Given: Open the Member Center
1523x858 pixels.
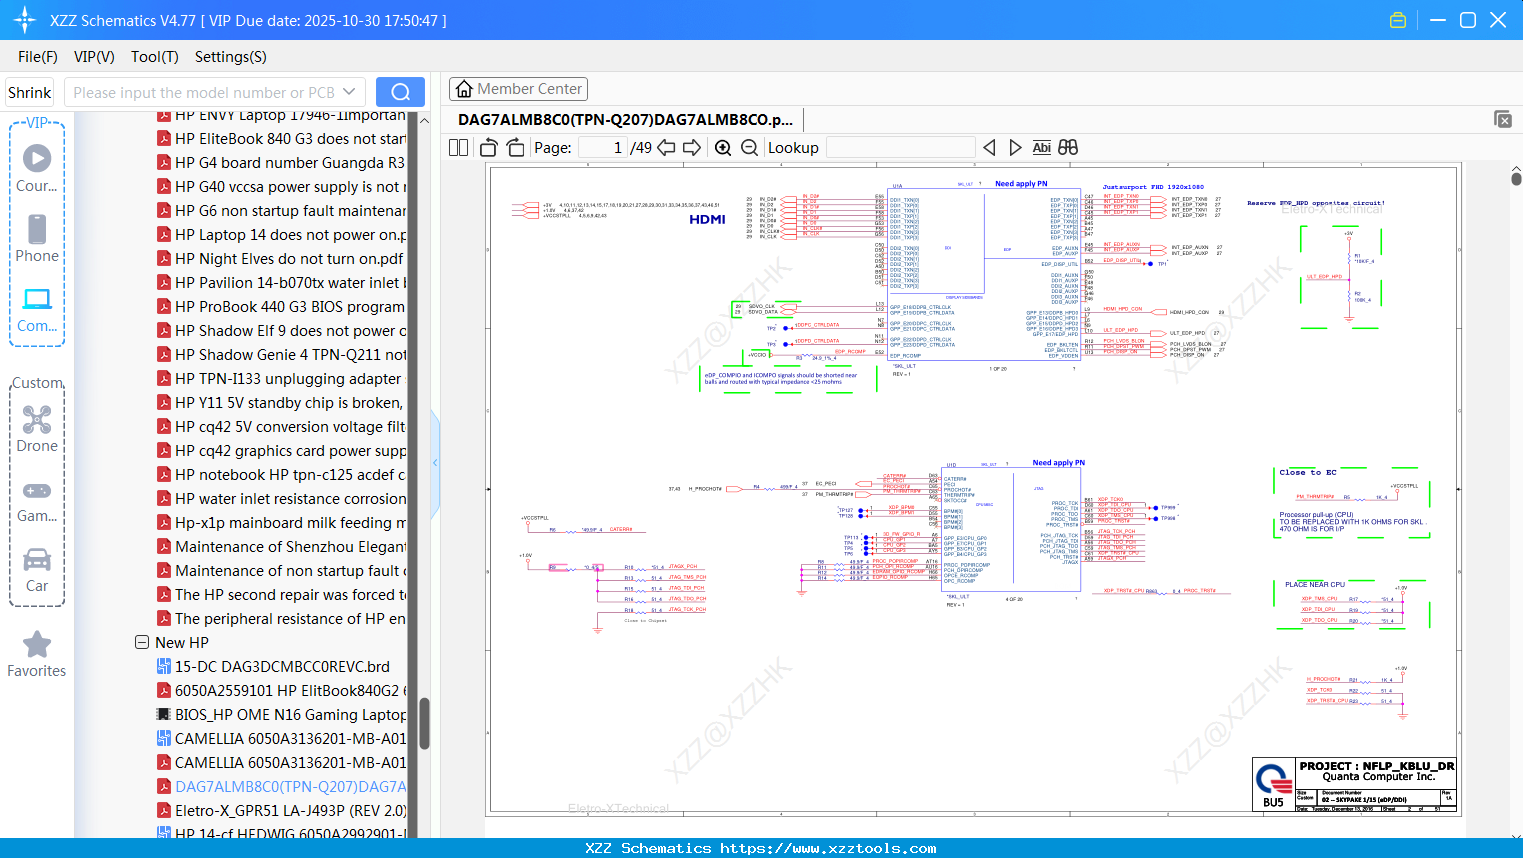Looking at the screenshot, I should click(518, 89).
